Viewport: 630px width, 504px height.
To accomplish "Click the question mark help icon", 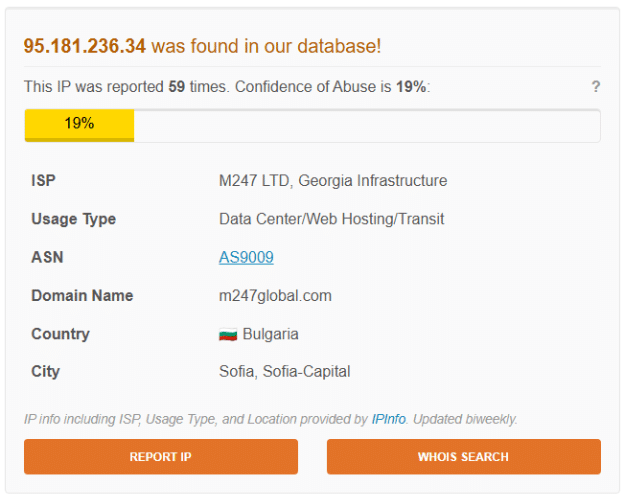I will pos(596,87).
